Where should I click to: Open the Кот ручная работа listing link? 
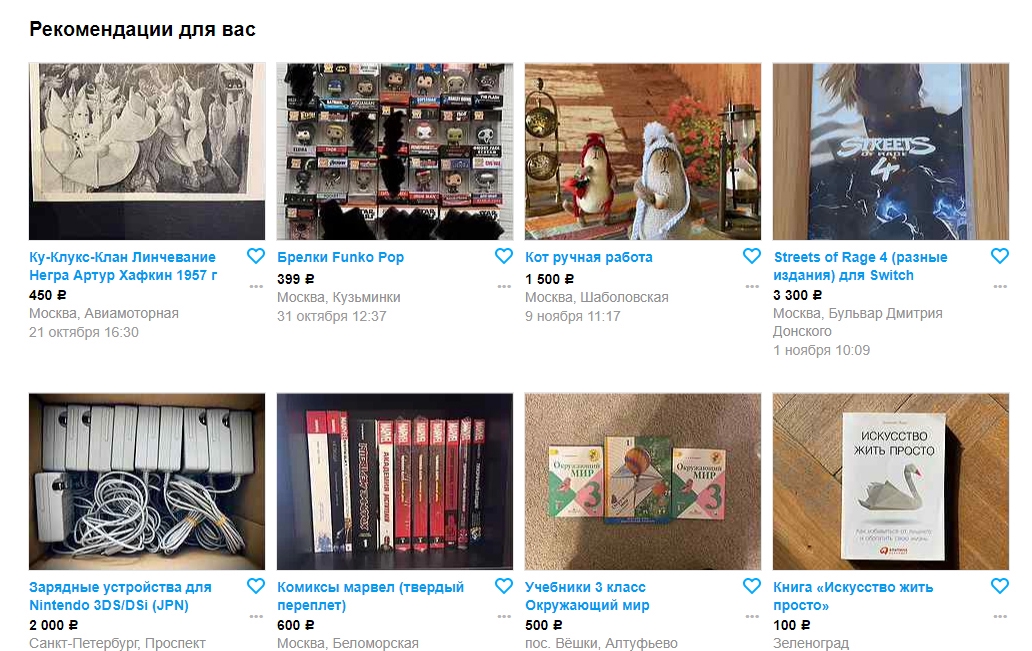tap(588, 257)
